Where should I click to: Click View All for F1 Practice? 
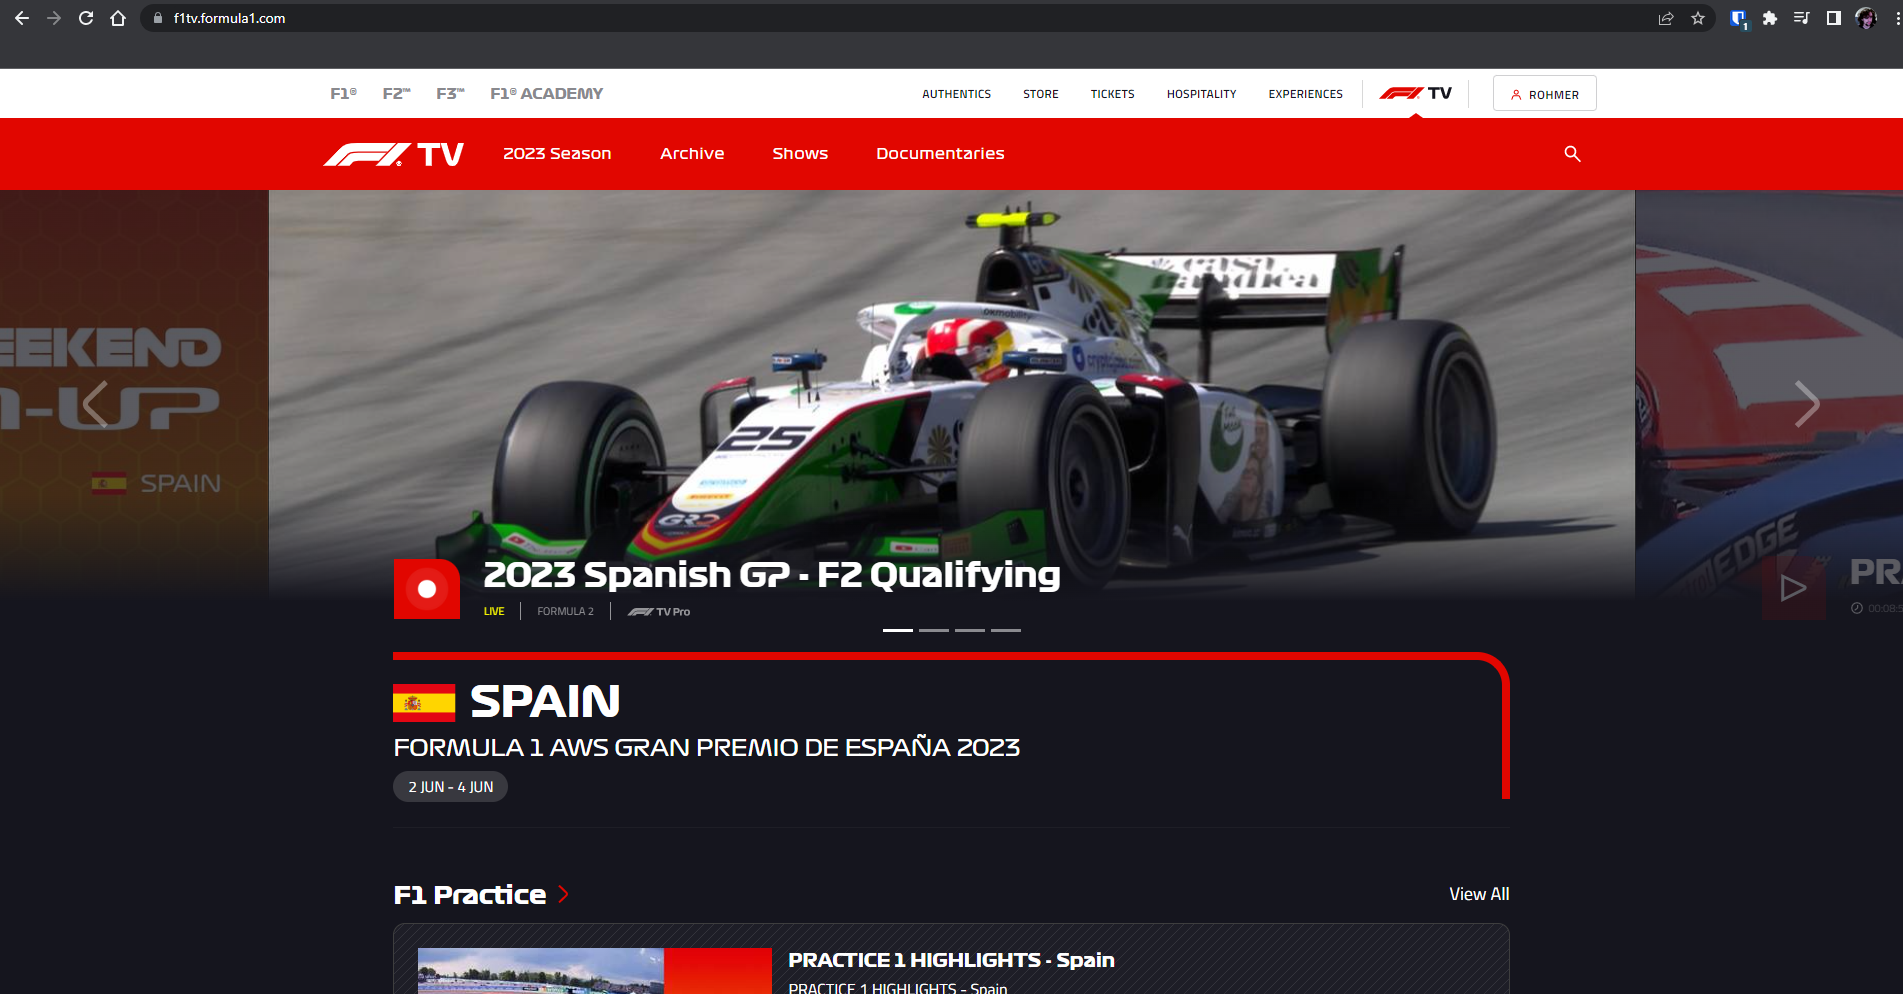(1479, 894)
